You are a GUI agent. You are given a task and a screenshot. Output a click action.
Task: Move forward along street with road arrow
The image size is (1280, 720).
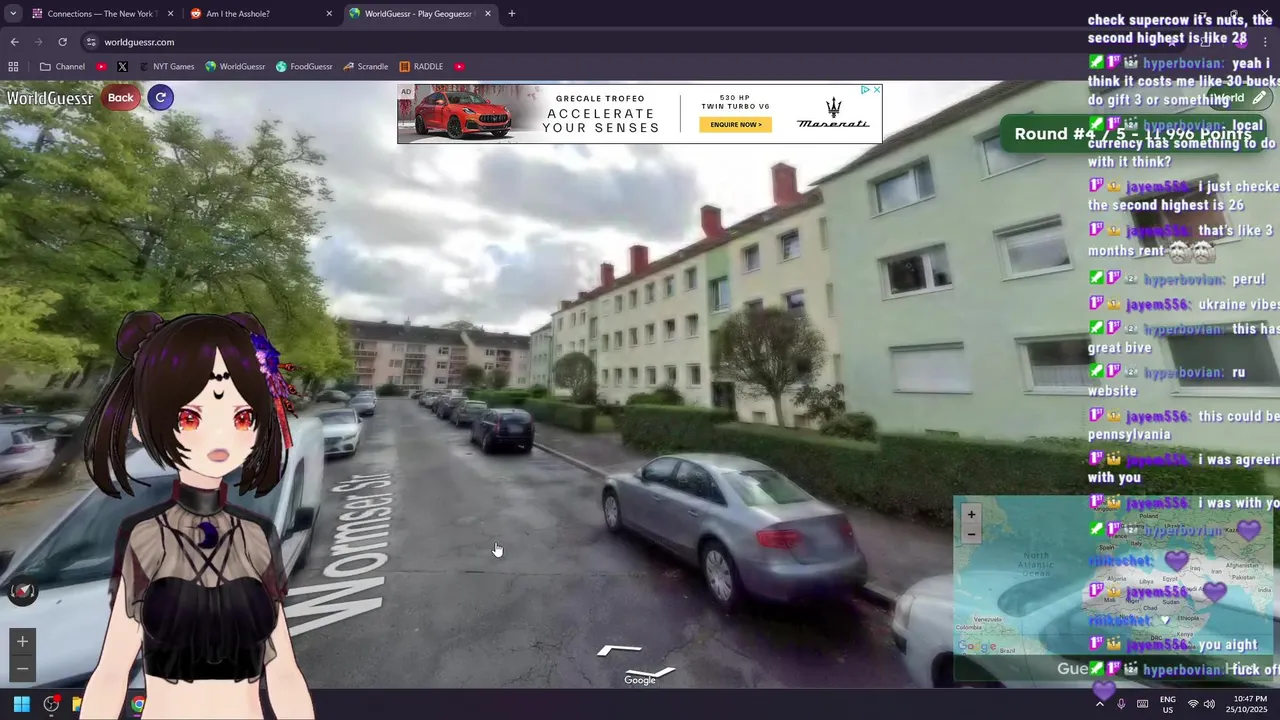(619, 651)
